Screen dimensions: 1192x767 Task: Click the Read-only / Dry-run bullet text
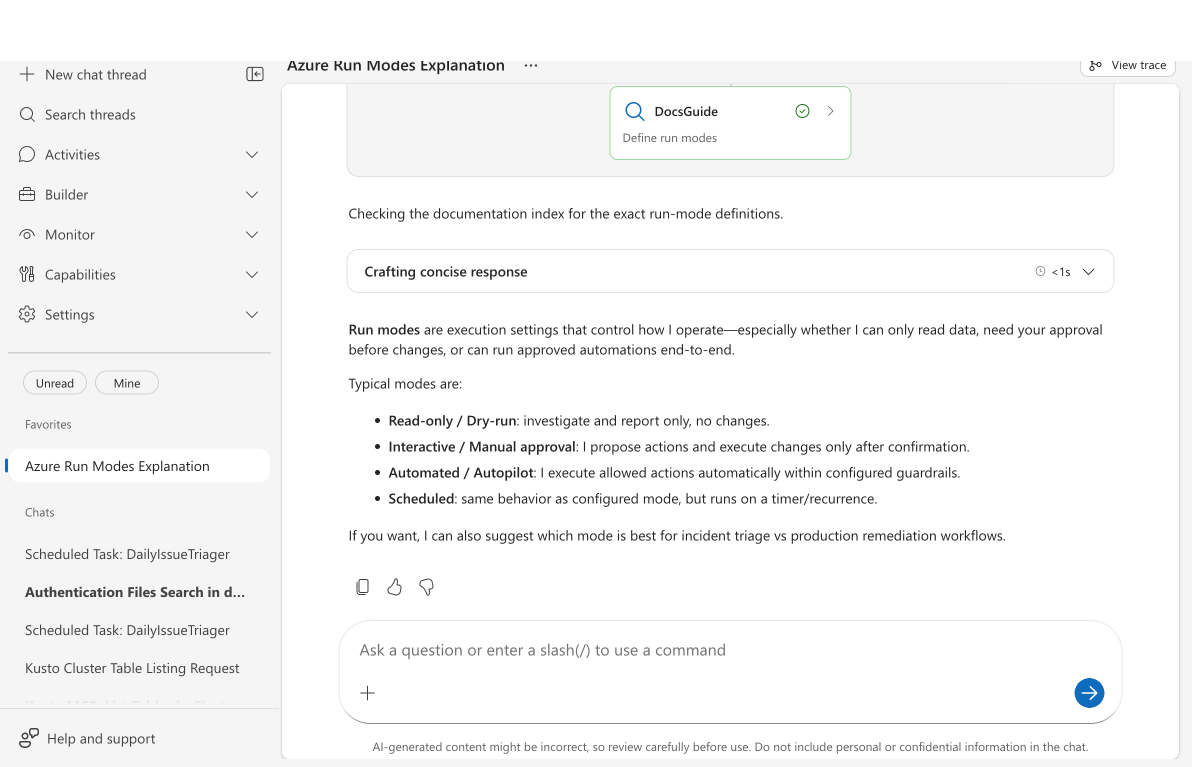pos(579,420)
